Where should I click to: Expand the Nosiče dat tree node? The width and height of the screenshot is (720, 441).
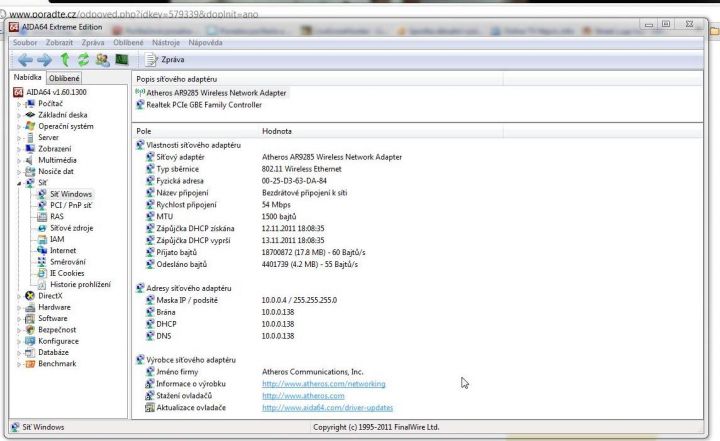[19, 172]
